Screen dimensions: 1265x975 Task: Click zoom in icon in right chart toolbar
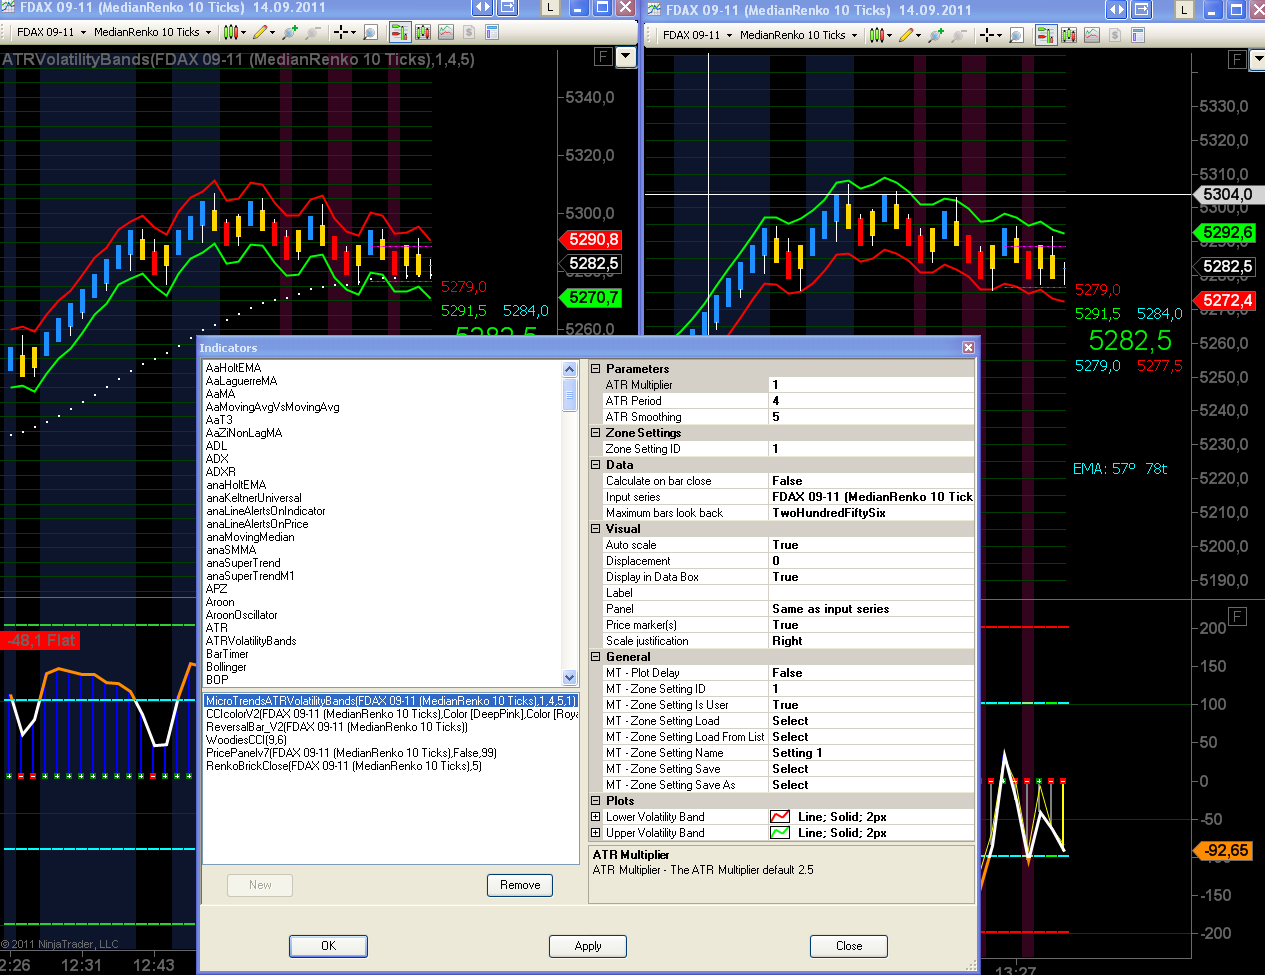coord(936,35)
